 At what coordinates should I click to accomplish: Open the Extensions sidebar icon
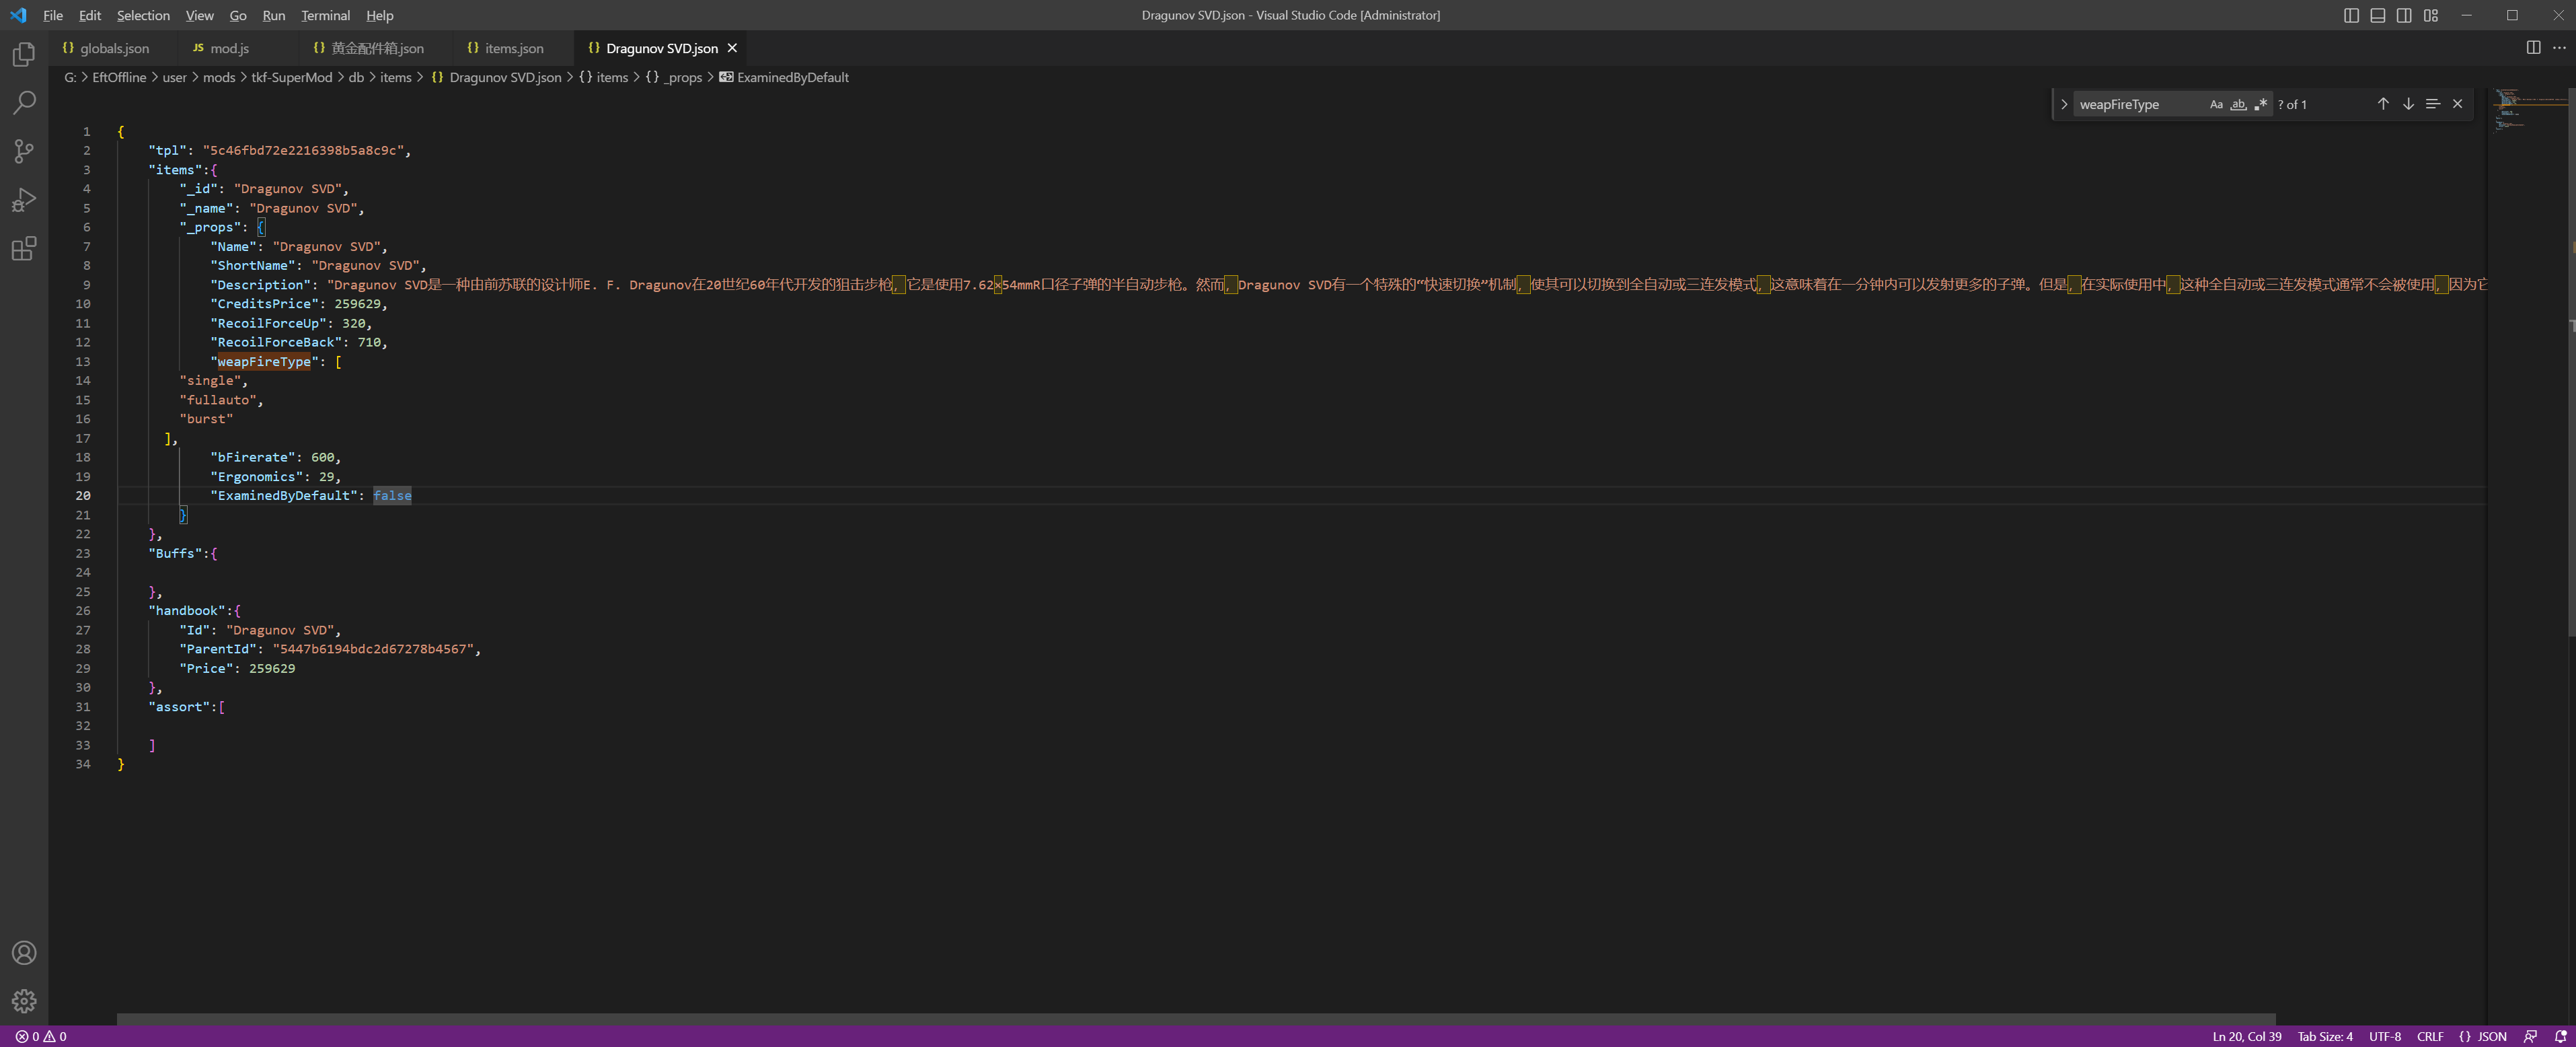coord(24,248)
